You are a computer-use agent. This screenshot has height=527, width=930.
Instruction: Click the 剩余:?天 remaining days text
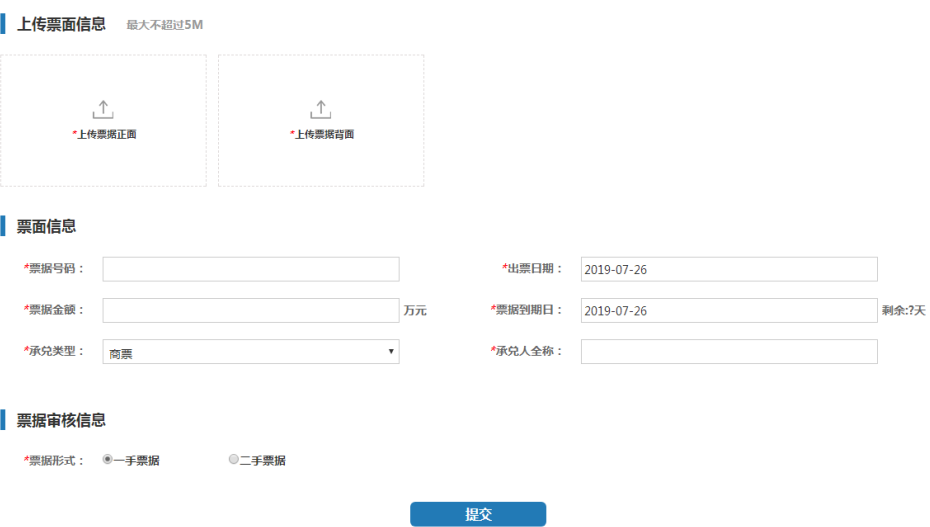tap(903, 311)
